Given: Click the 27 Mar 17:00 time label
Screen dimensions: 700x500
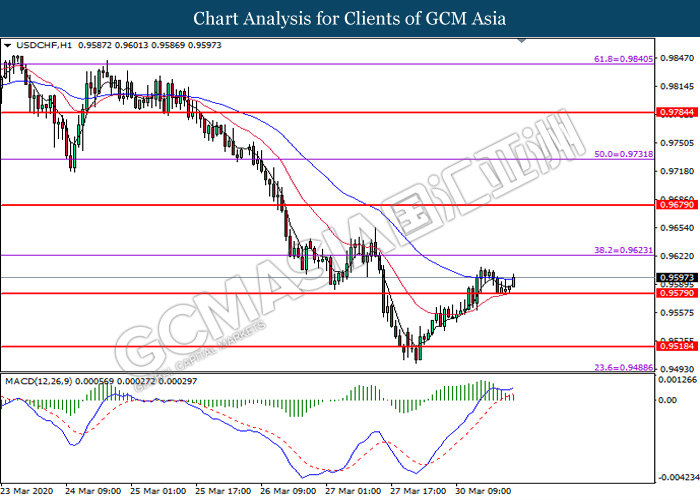Looking at the screenshot, I should coord(418,491).
